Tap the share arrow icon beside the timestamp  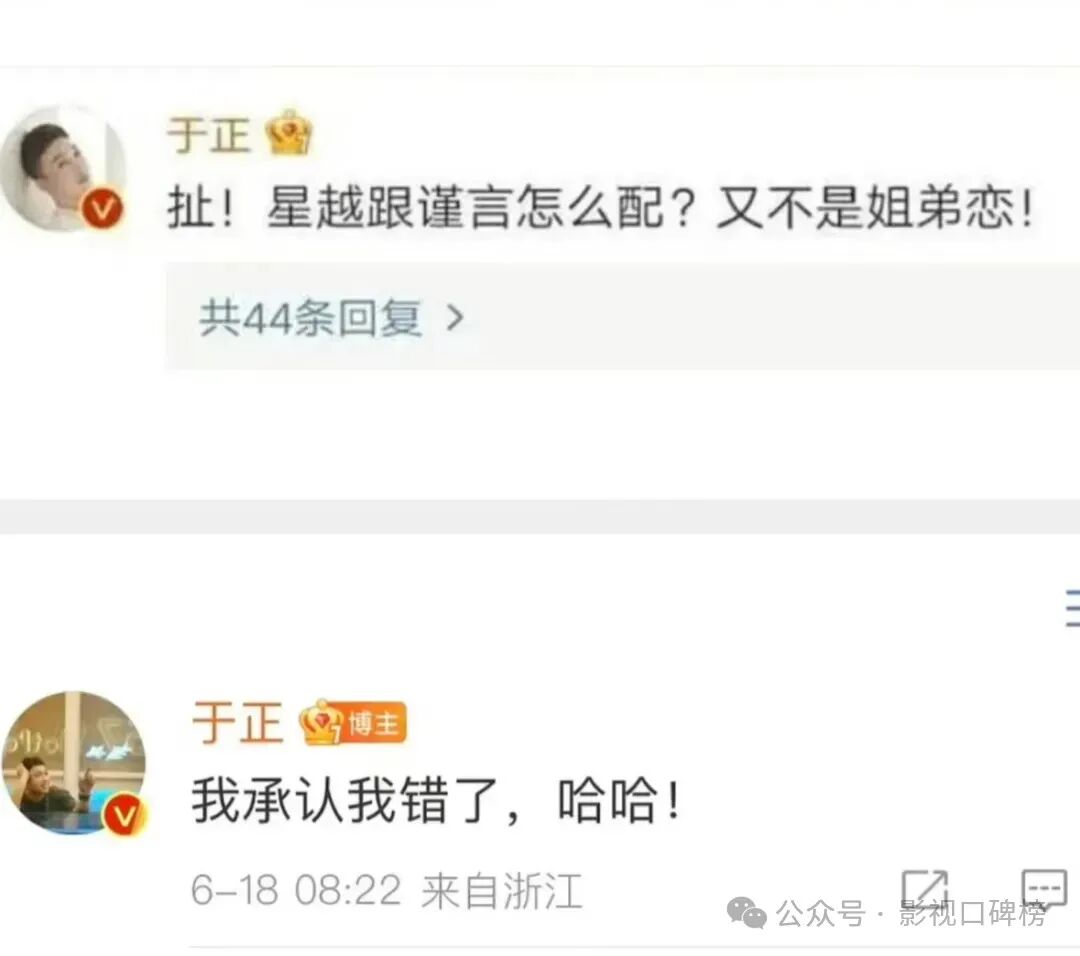click(924, 889)
